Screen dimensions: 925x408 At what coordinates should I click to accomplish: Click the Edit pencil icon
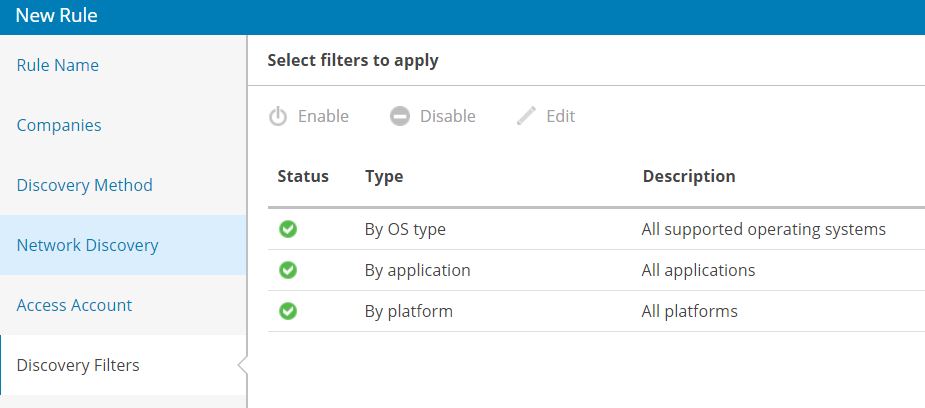click(526, 116)
